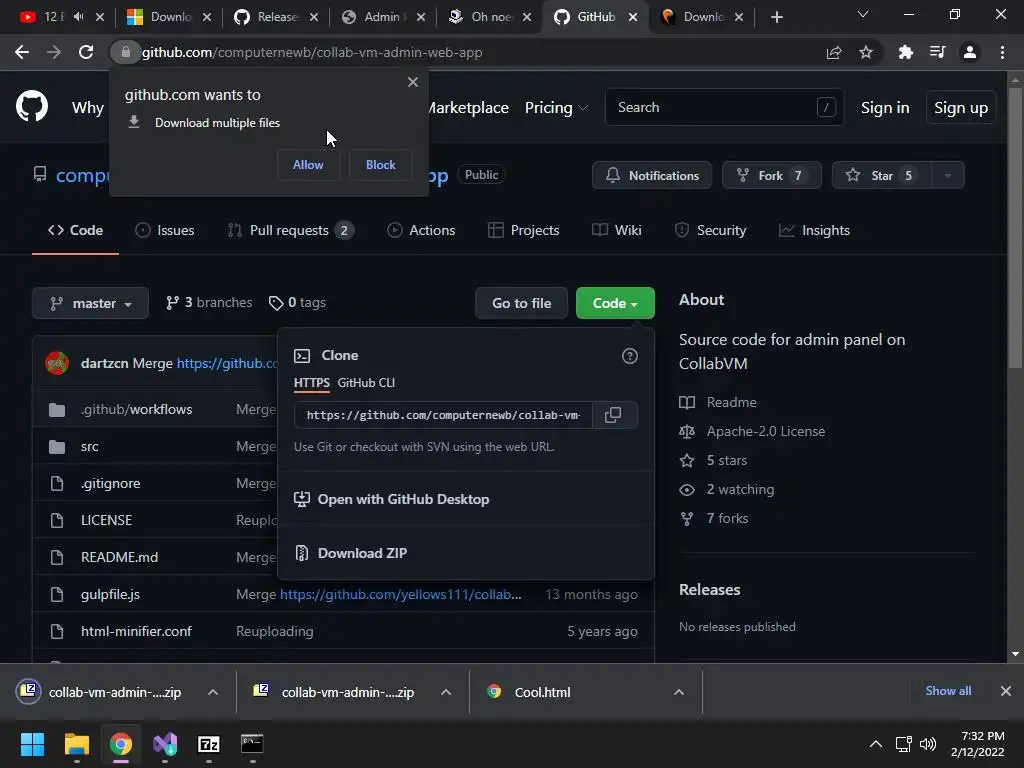Screen dimensions: 1024x768
Task: Click the Chrome extensions puzzle icon
Action: [905, 52]
